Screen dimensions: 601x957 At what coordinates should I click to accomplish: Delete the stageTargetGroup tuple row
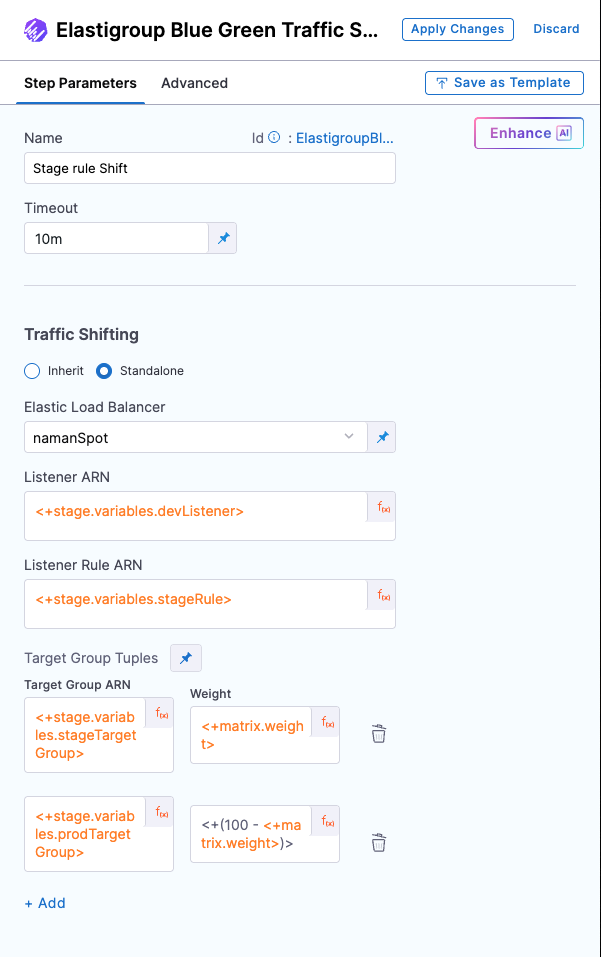[x=379, y=734]
